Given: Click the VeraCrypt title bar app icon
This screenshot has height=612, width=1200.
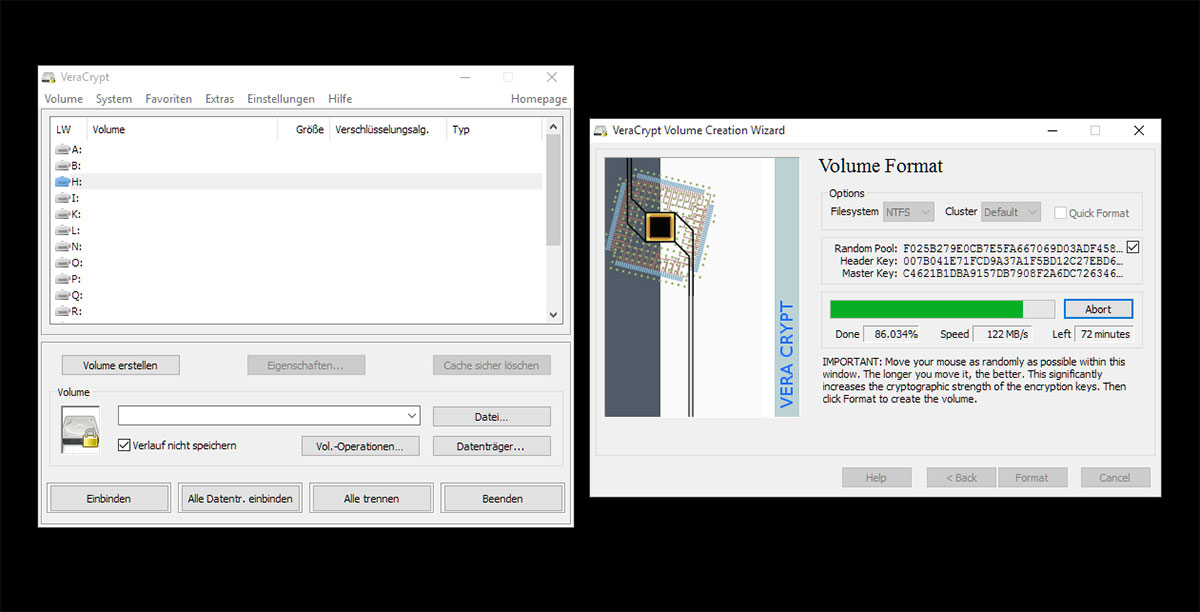Looking at the screenshot, I should (49, 77).
